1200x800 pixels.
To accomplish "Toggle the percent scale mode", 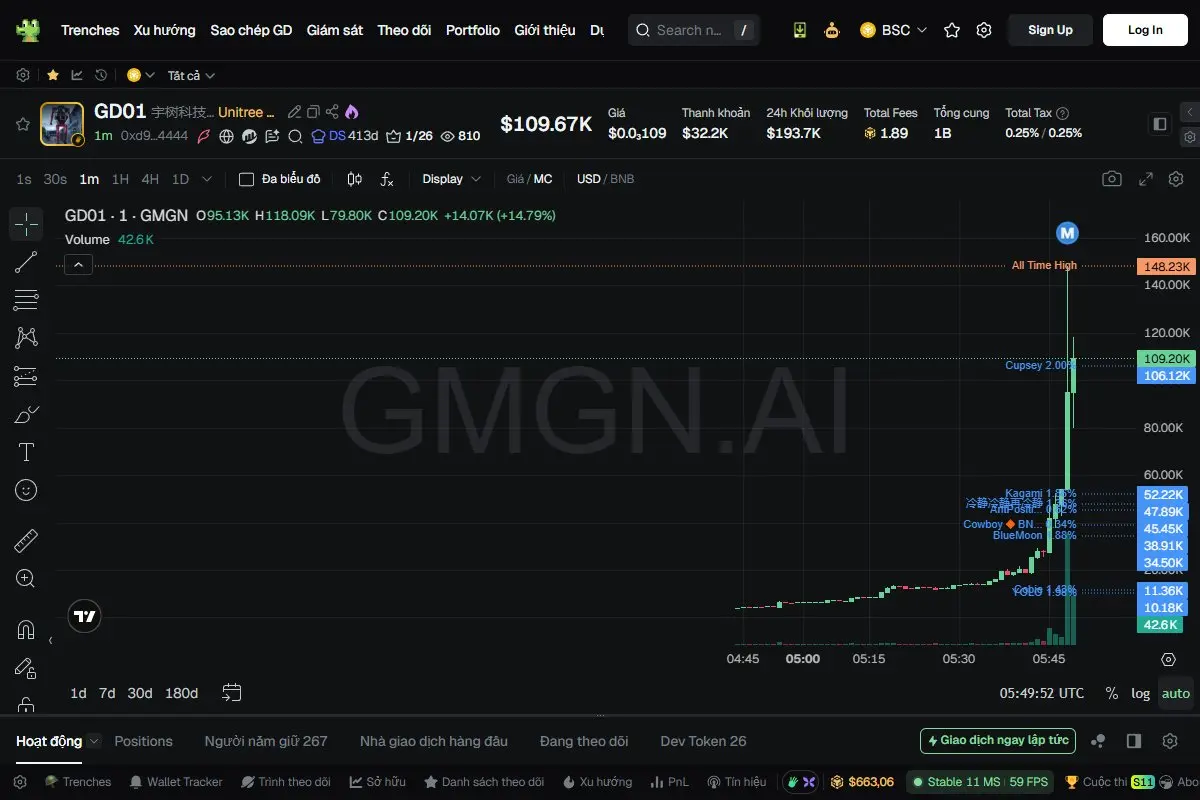I will [x=1111, y=693].
